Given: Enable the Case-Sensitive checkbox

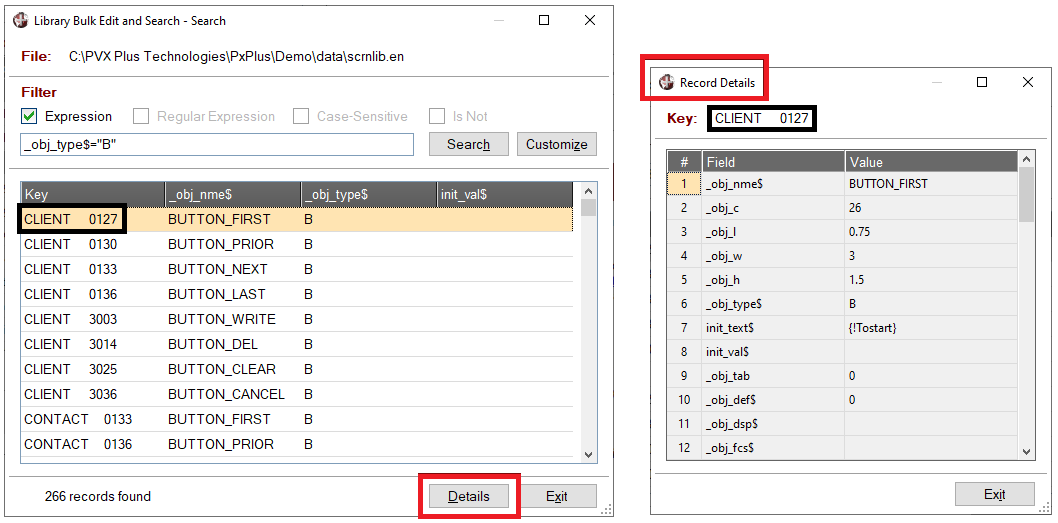Looking at the screenshot, I should (x=301, y=116).
